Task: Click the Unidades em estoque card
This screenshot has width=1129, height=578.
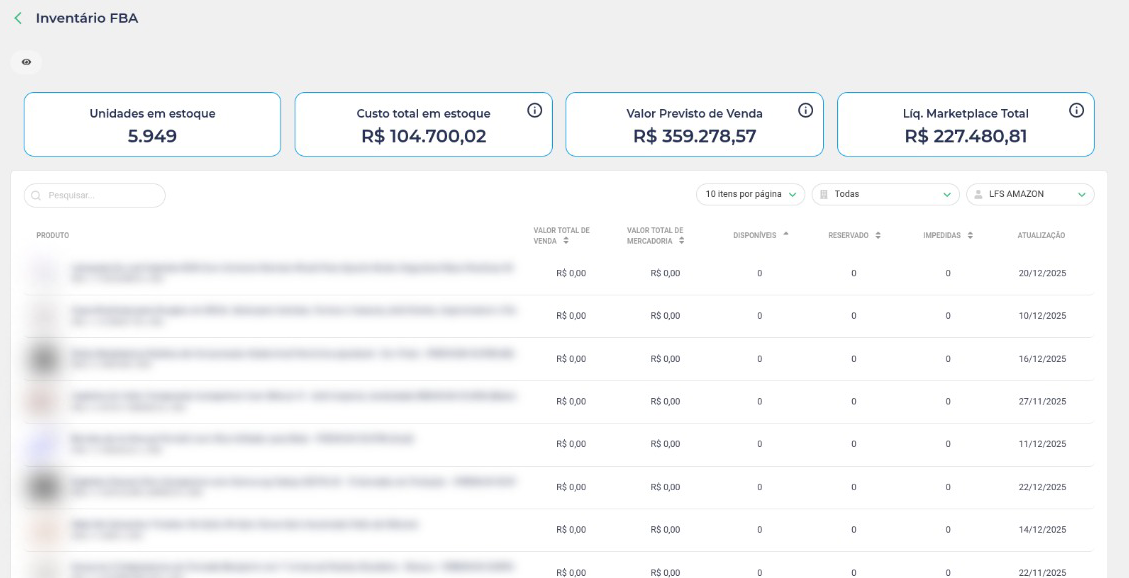Action: [x=152, y=125]
